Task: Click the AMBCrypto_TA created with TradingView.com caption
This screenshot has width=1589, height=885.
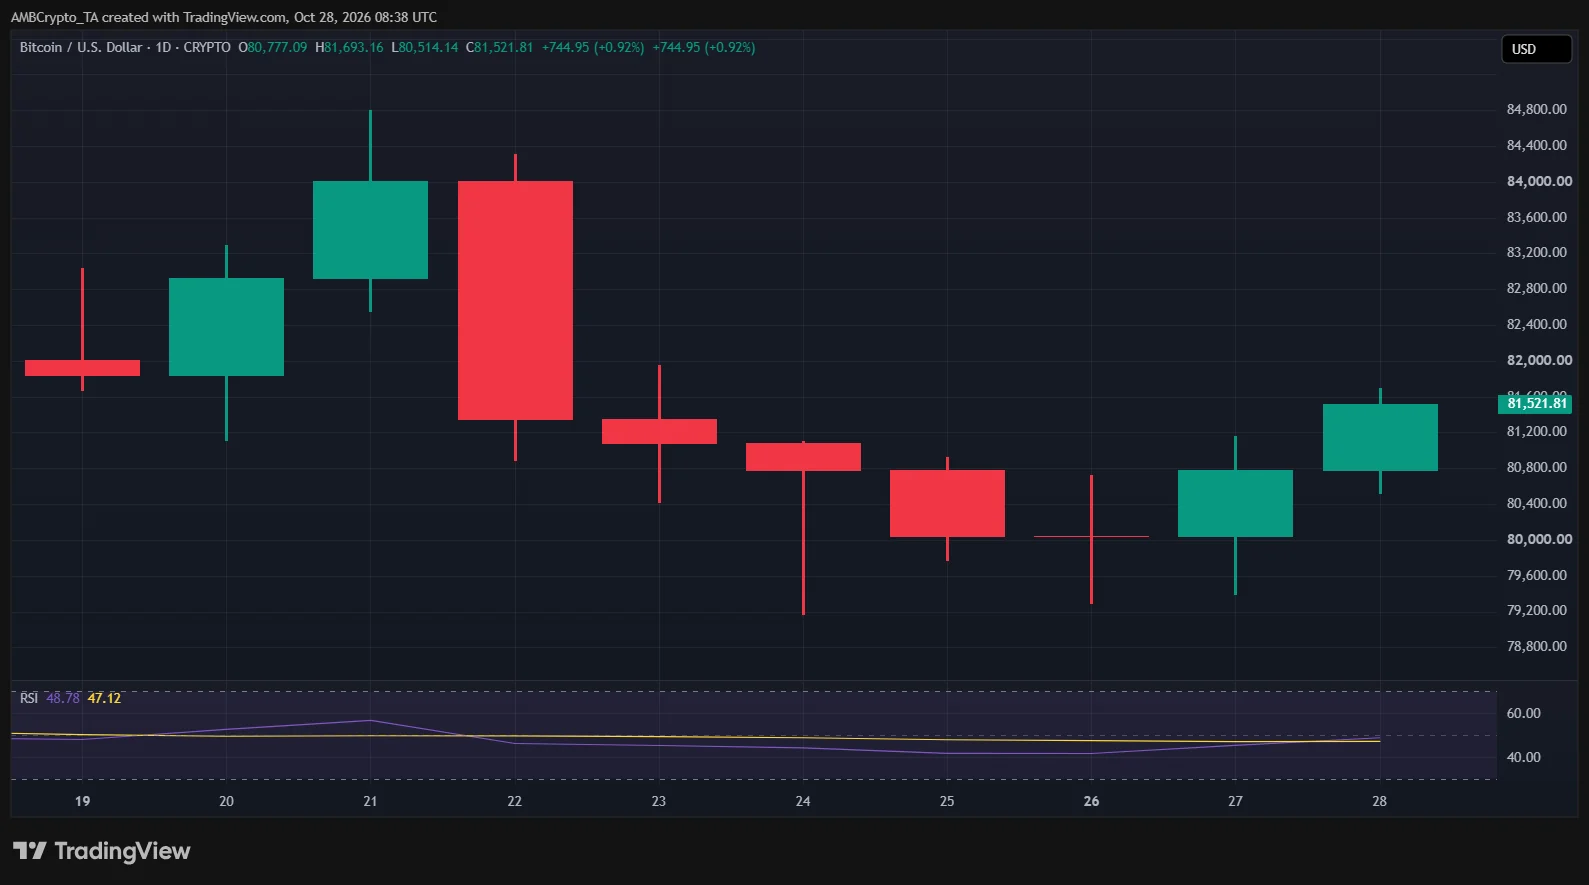Action: pyautogui.click(x=224, y=17)
